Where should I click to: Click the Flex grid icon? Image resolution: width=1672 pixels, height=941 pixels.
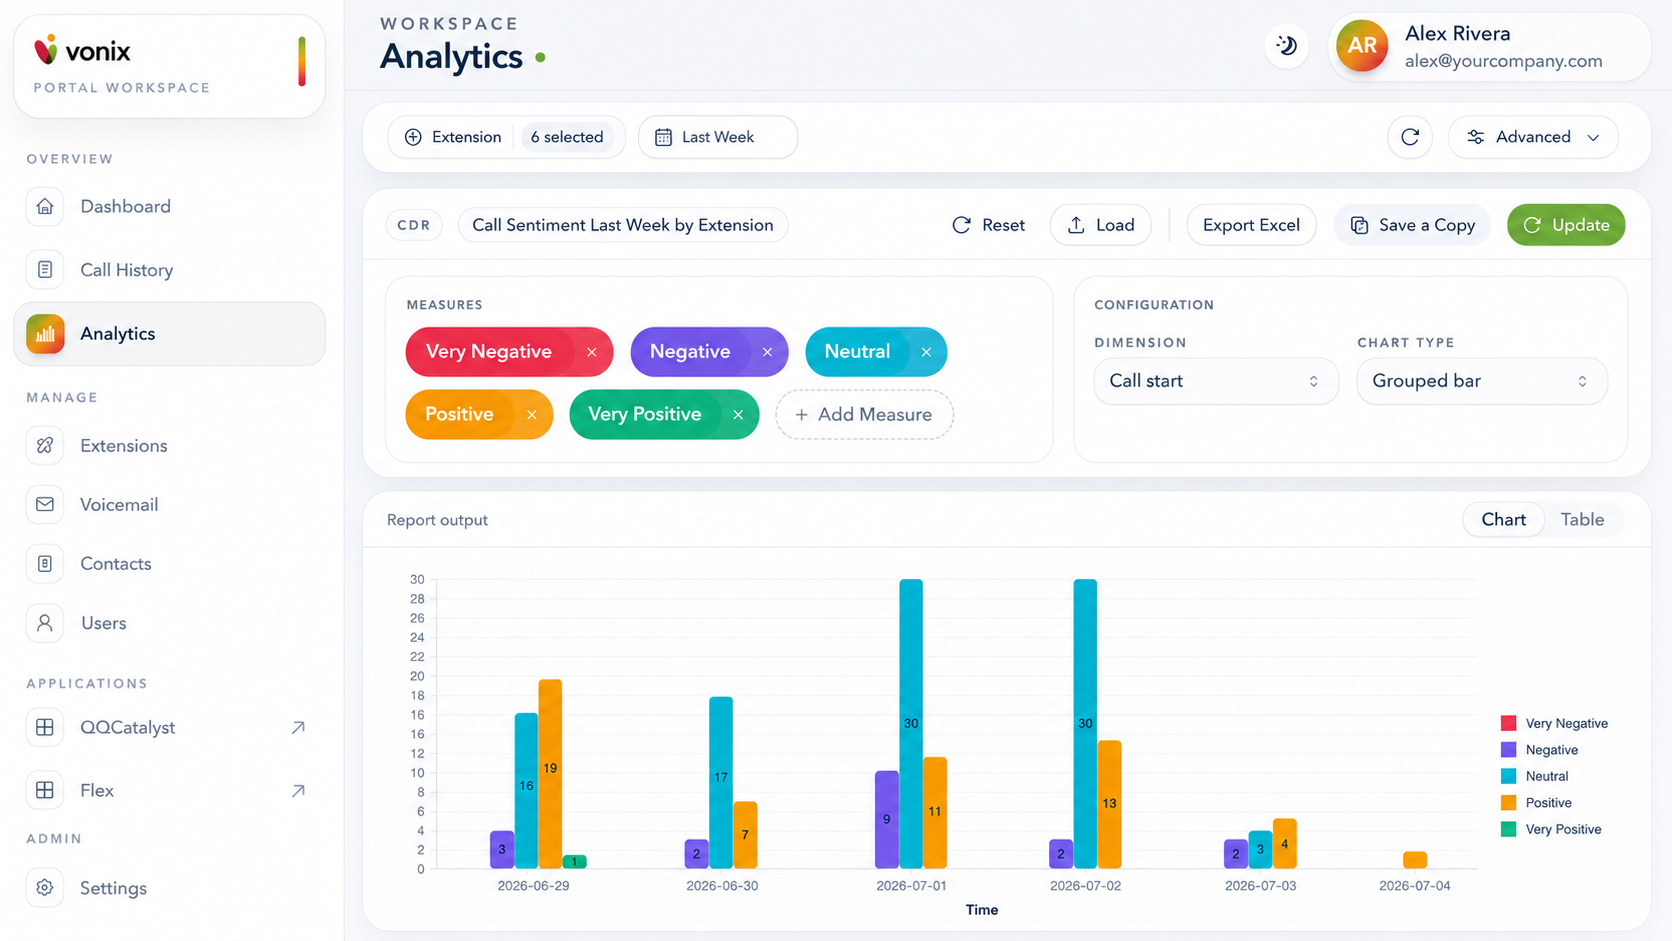coord(45,791)
